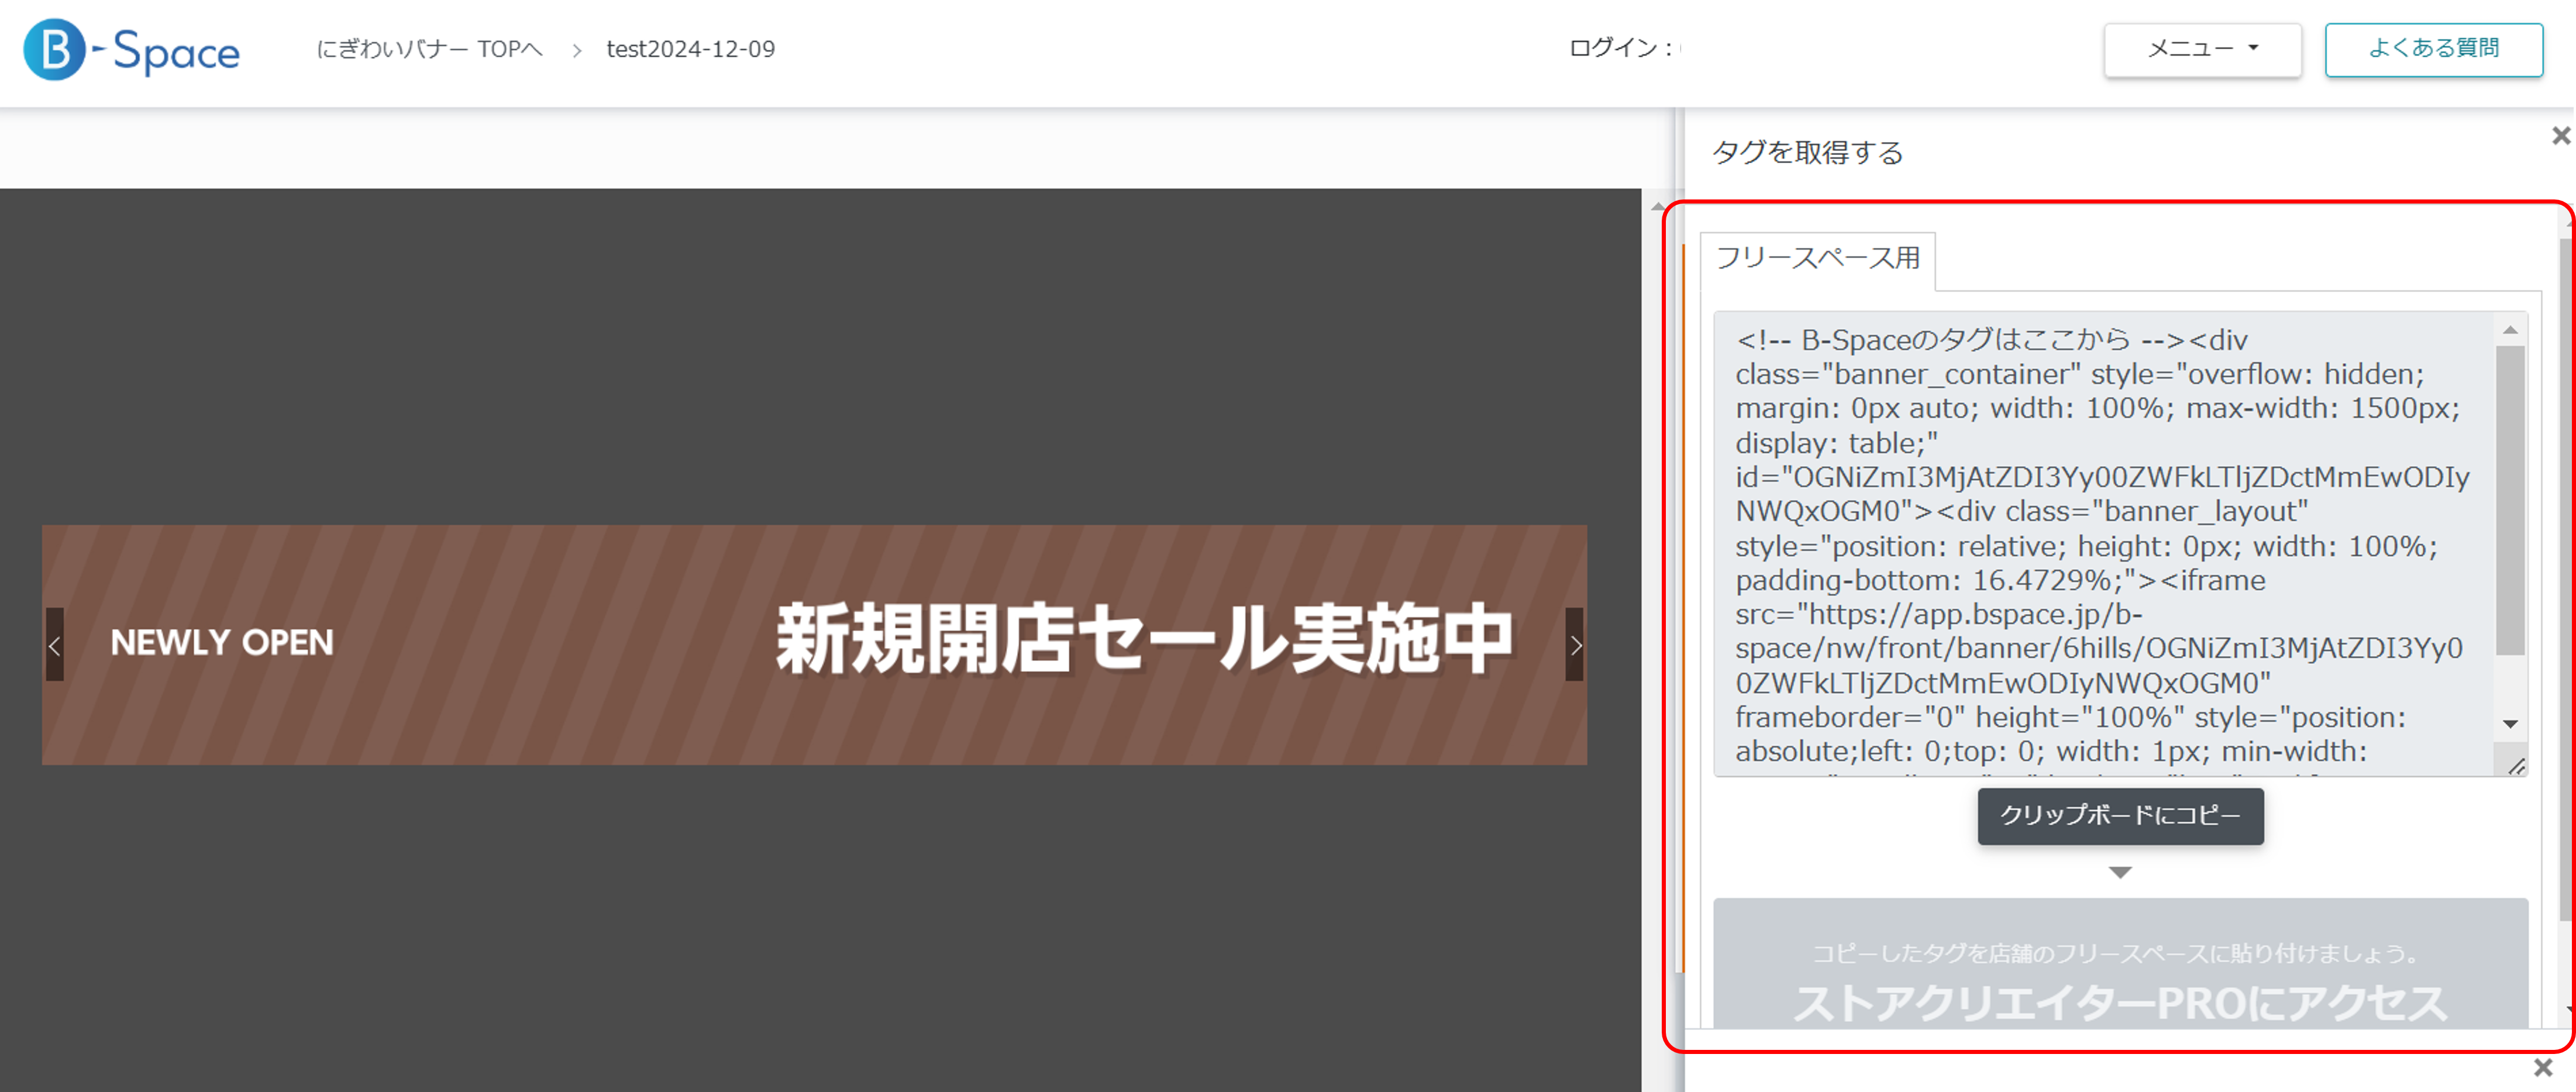Click the downward triangle below copy button
The height and width of the screenshot is (1092, 2576).
tap(2120, 872)
